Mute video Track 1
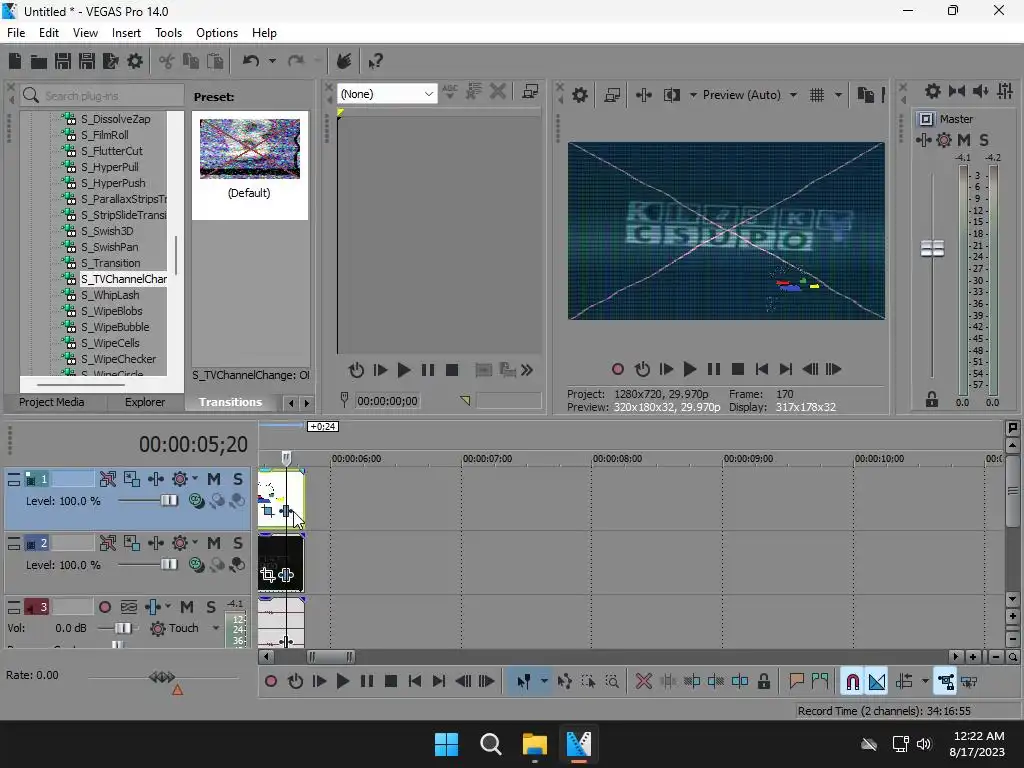This screenshot has width=1024, height=768. [214, 479]
